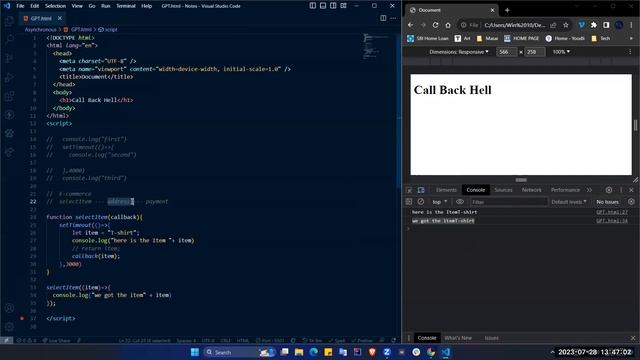
Task: Open the Chrome three-dot menu
Action: 631,25
